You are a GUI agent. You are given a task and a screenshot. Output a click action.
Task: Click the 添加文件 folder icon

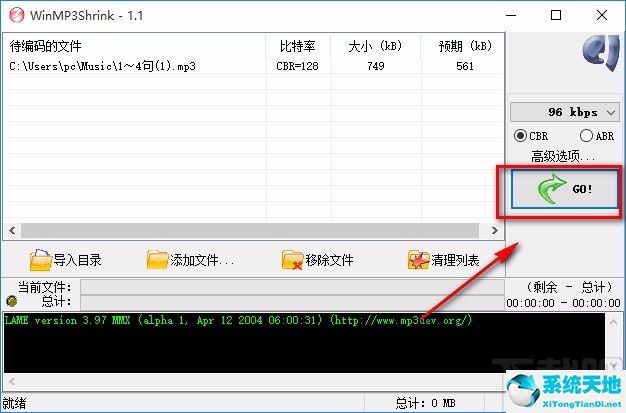click(x=157, y=260)
